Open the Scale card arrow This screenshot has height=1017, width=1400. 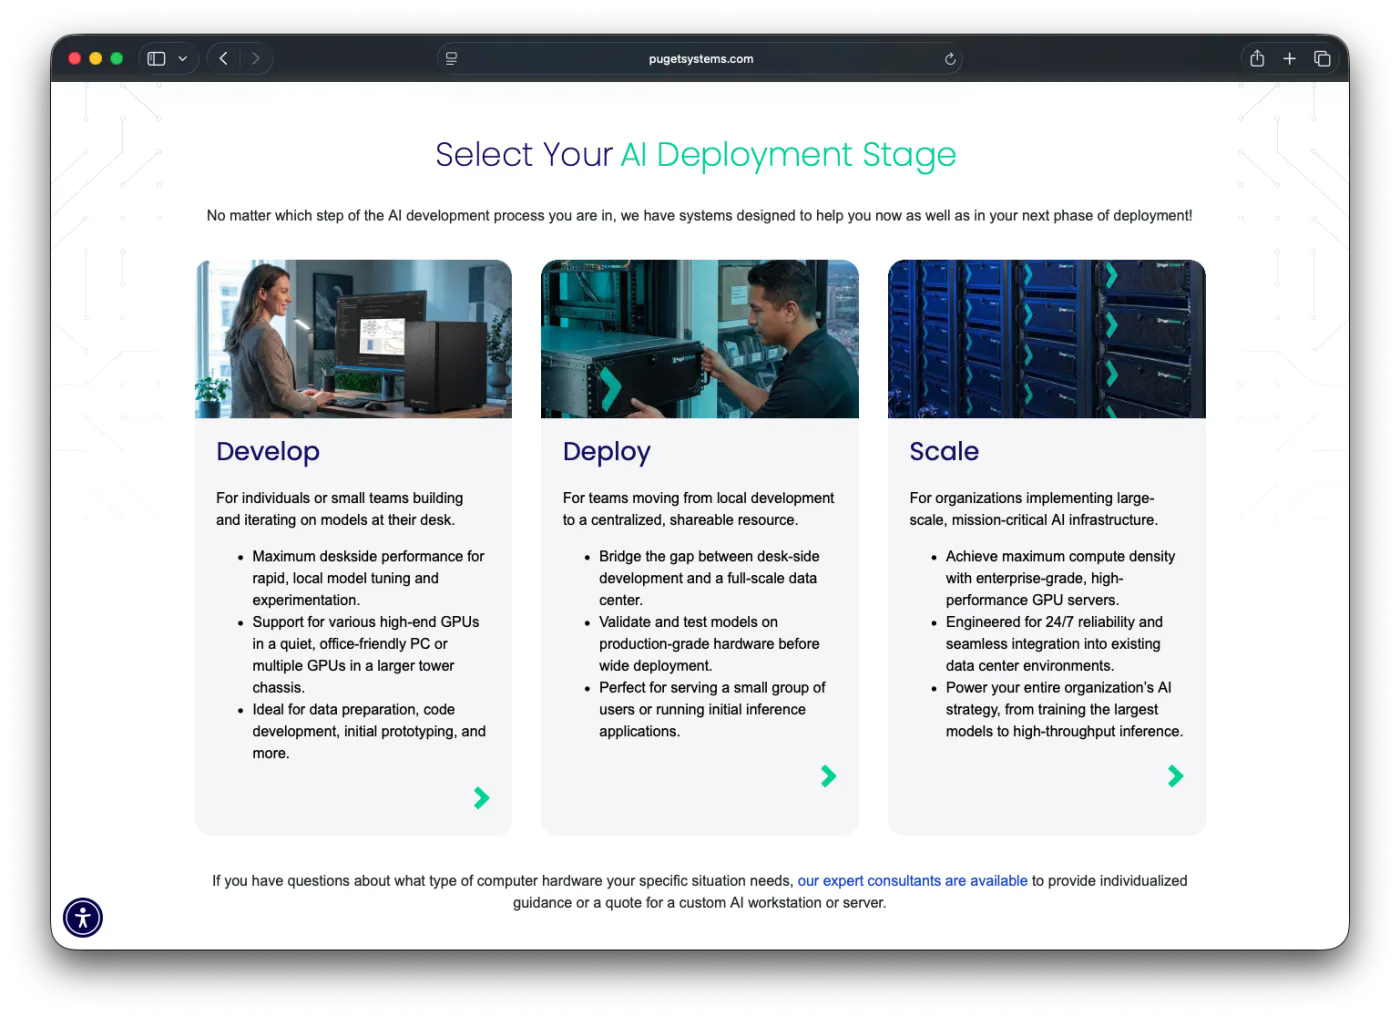pos(1175,776)
